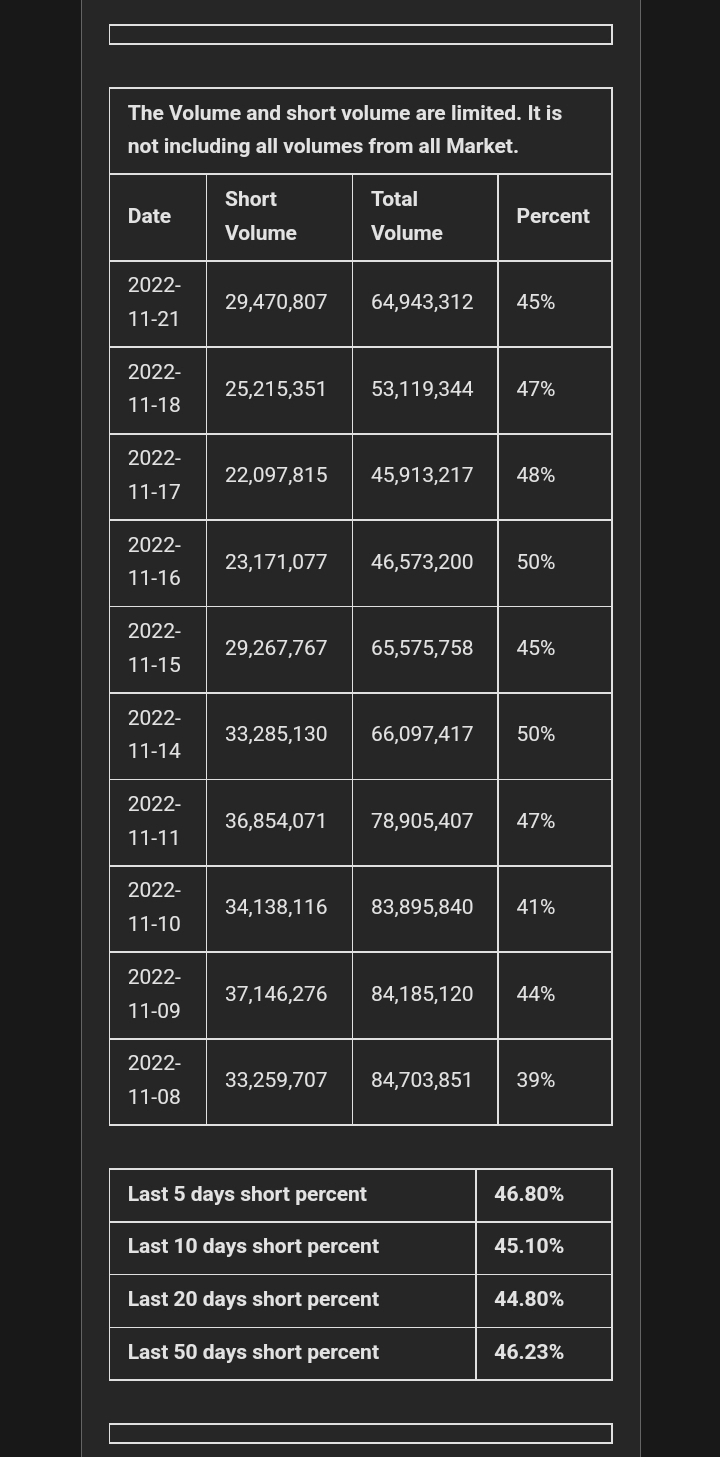
Task: Select short volume 29,267,767 cell
Action: [279, 649]
